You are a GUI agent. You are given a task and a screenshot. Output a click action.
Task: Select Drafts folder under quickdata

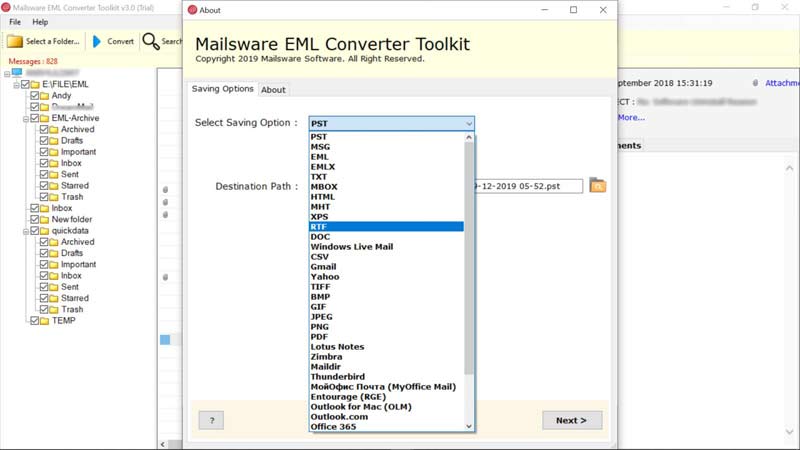point(72,253)
